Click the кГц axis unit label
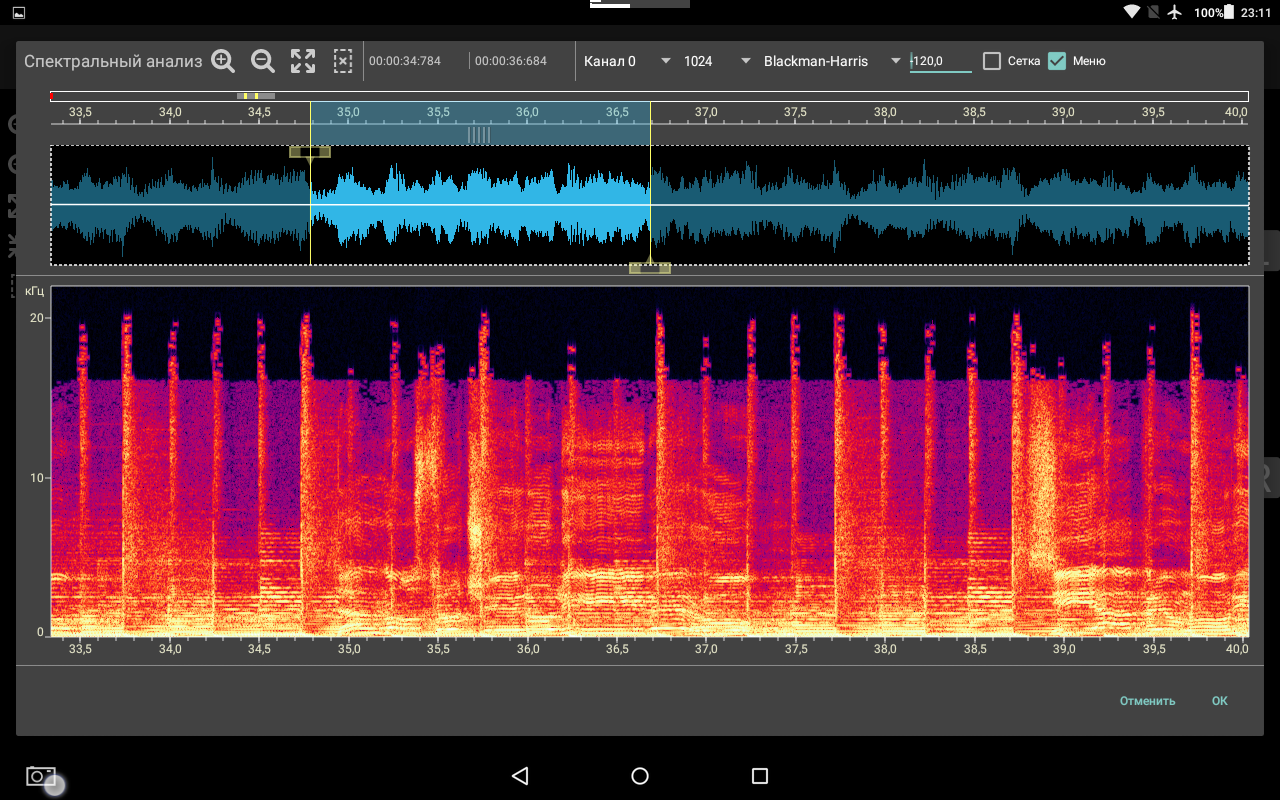This screenshot has width=1280, height=800. pos(34,291)
